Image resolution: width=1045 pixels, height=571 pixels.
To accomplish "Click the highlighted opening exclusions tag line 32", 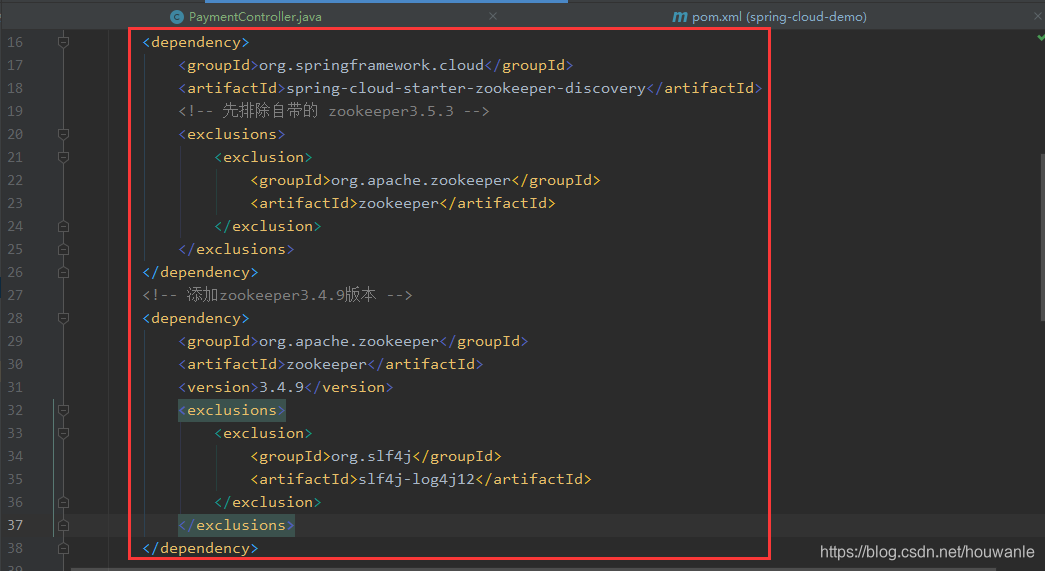I will 232,410.
